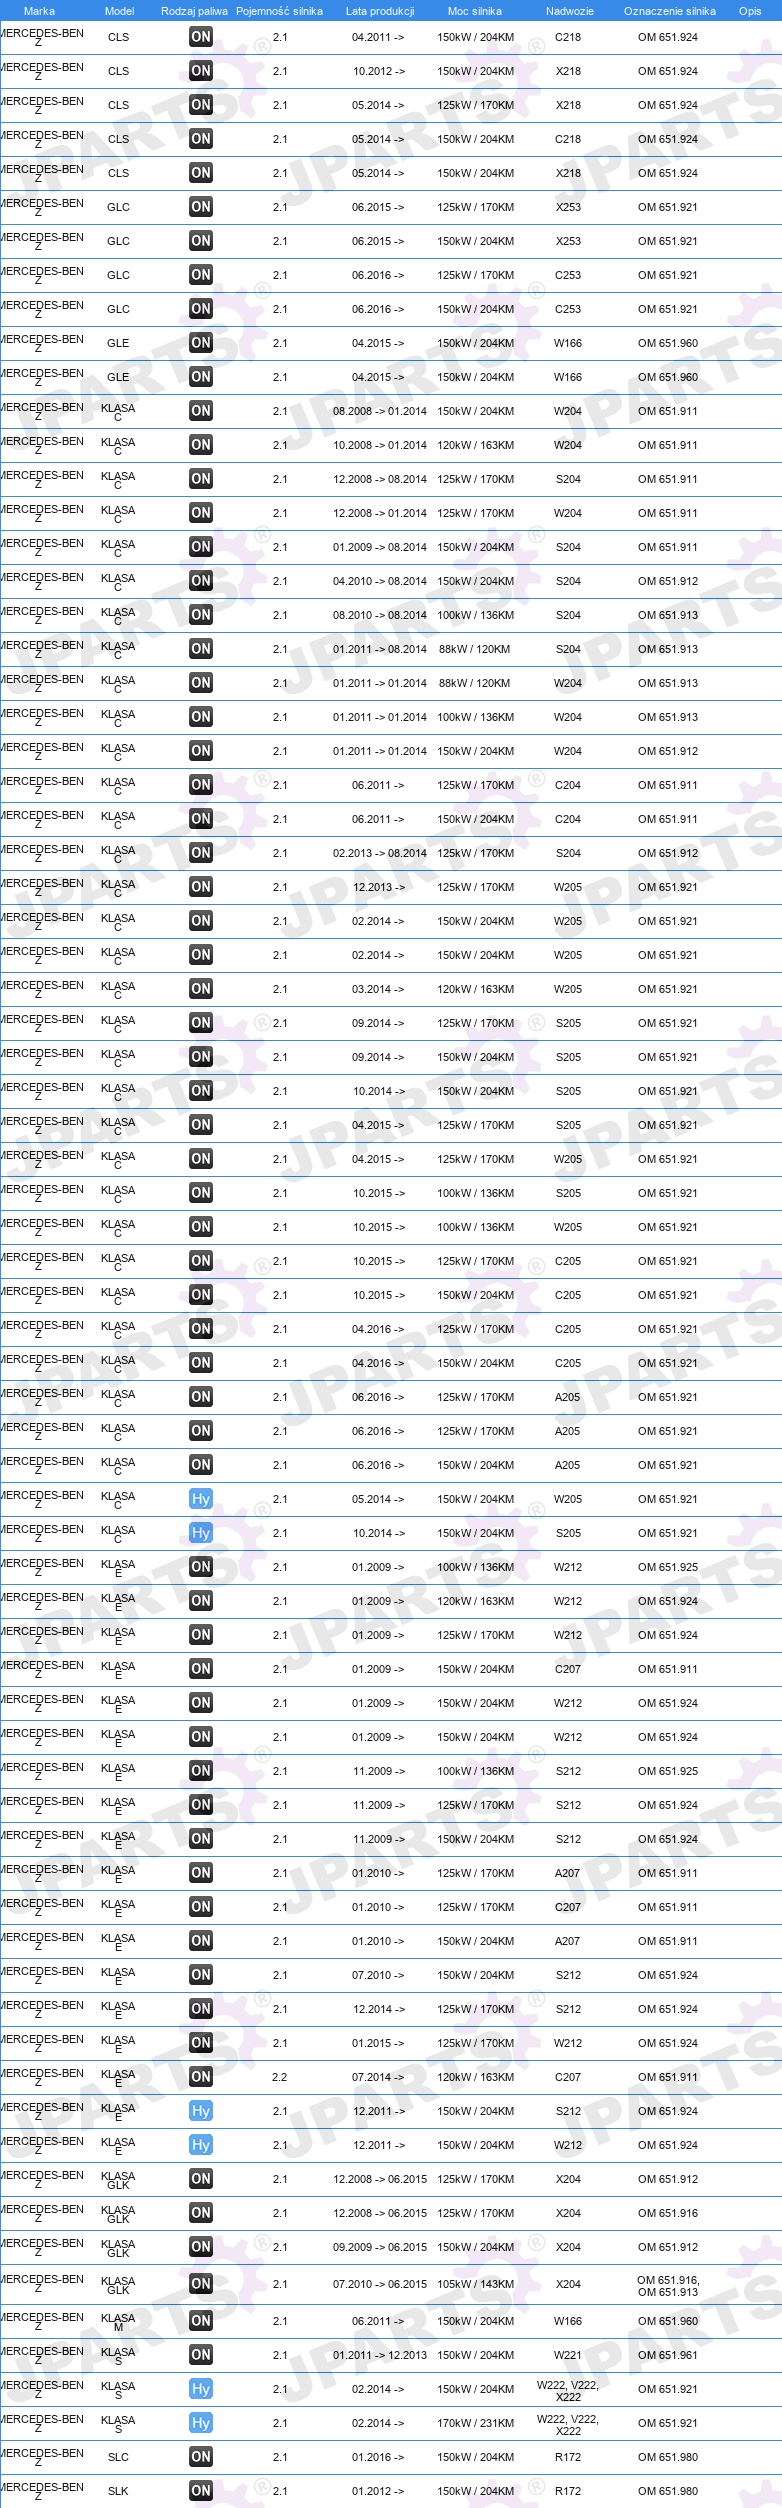Click the 09.2009 -> 06.2015 date cell
Viewport: 782px width, 2508px height.
[x=379, y=2247]
